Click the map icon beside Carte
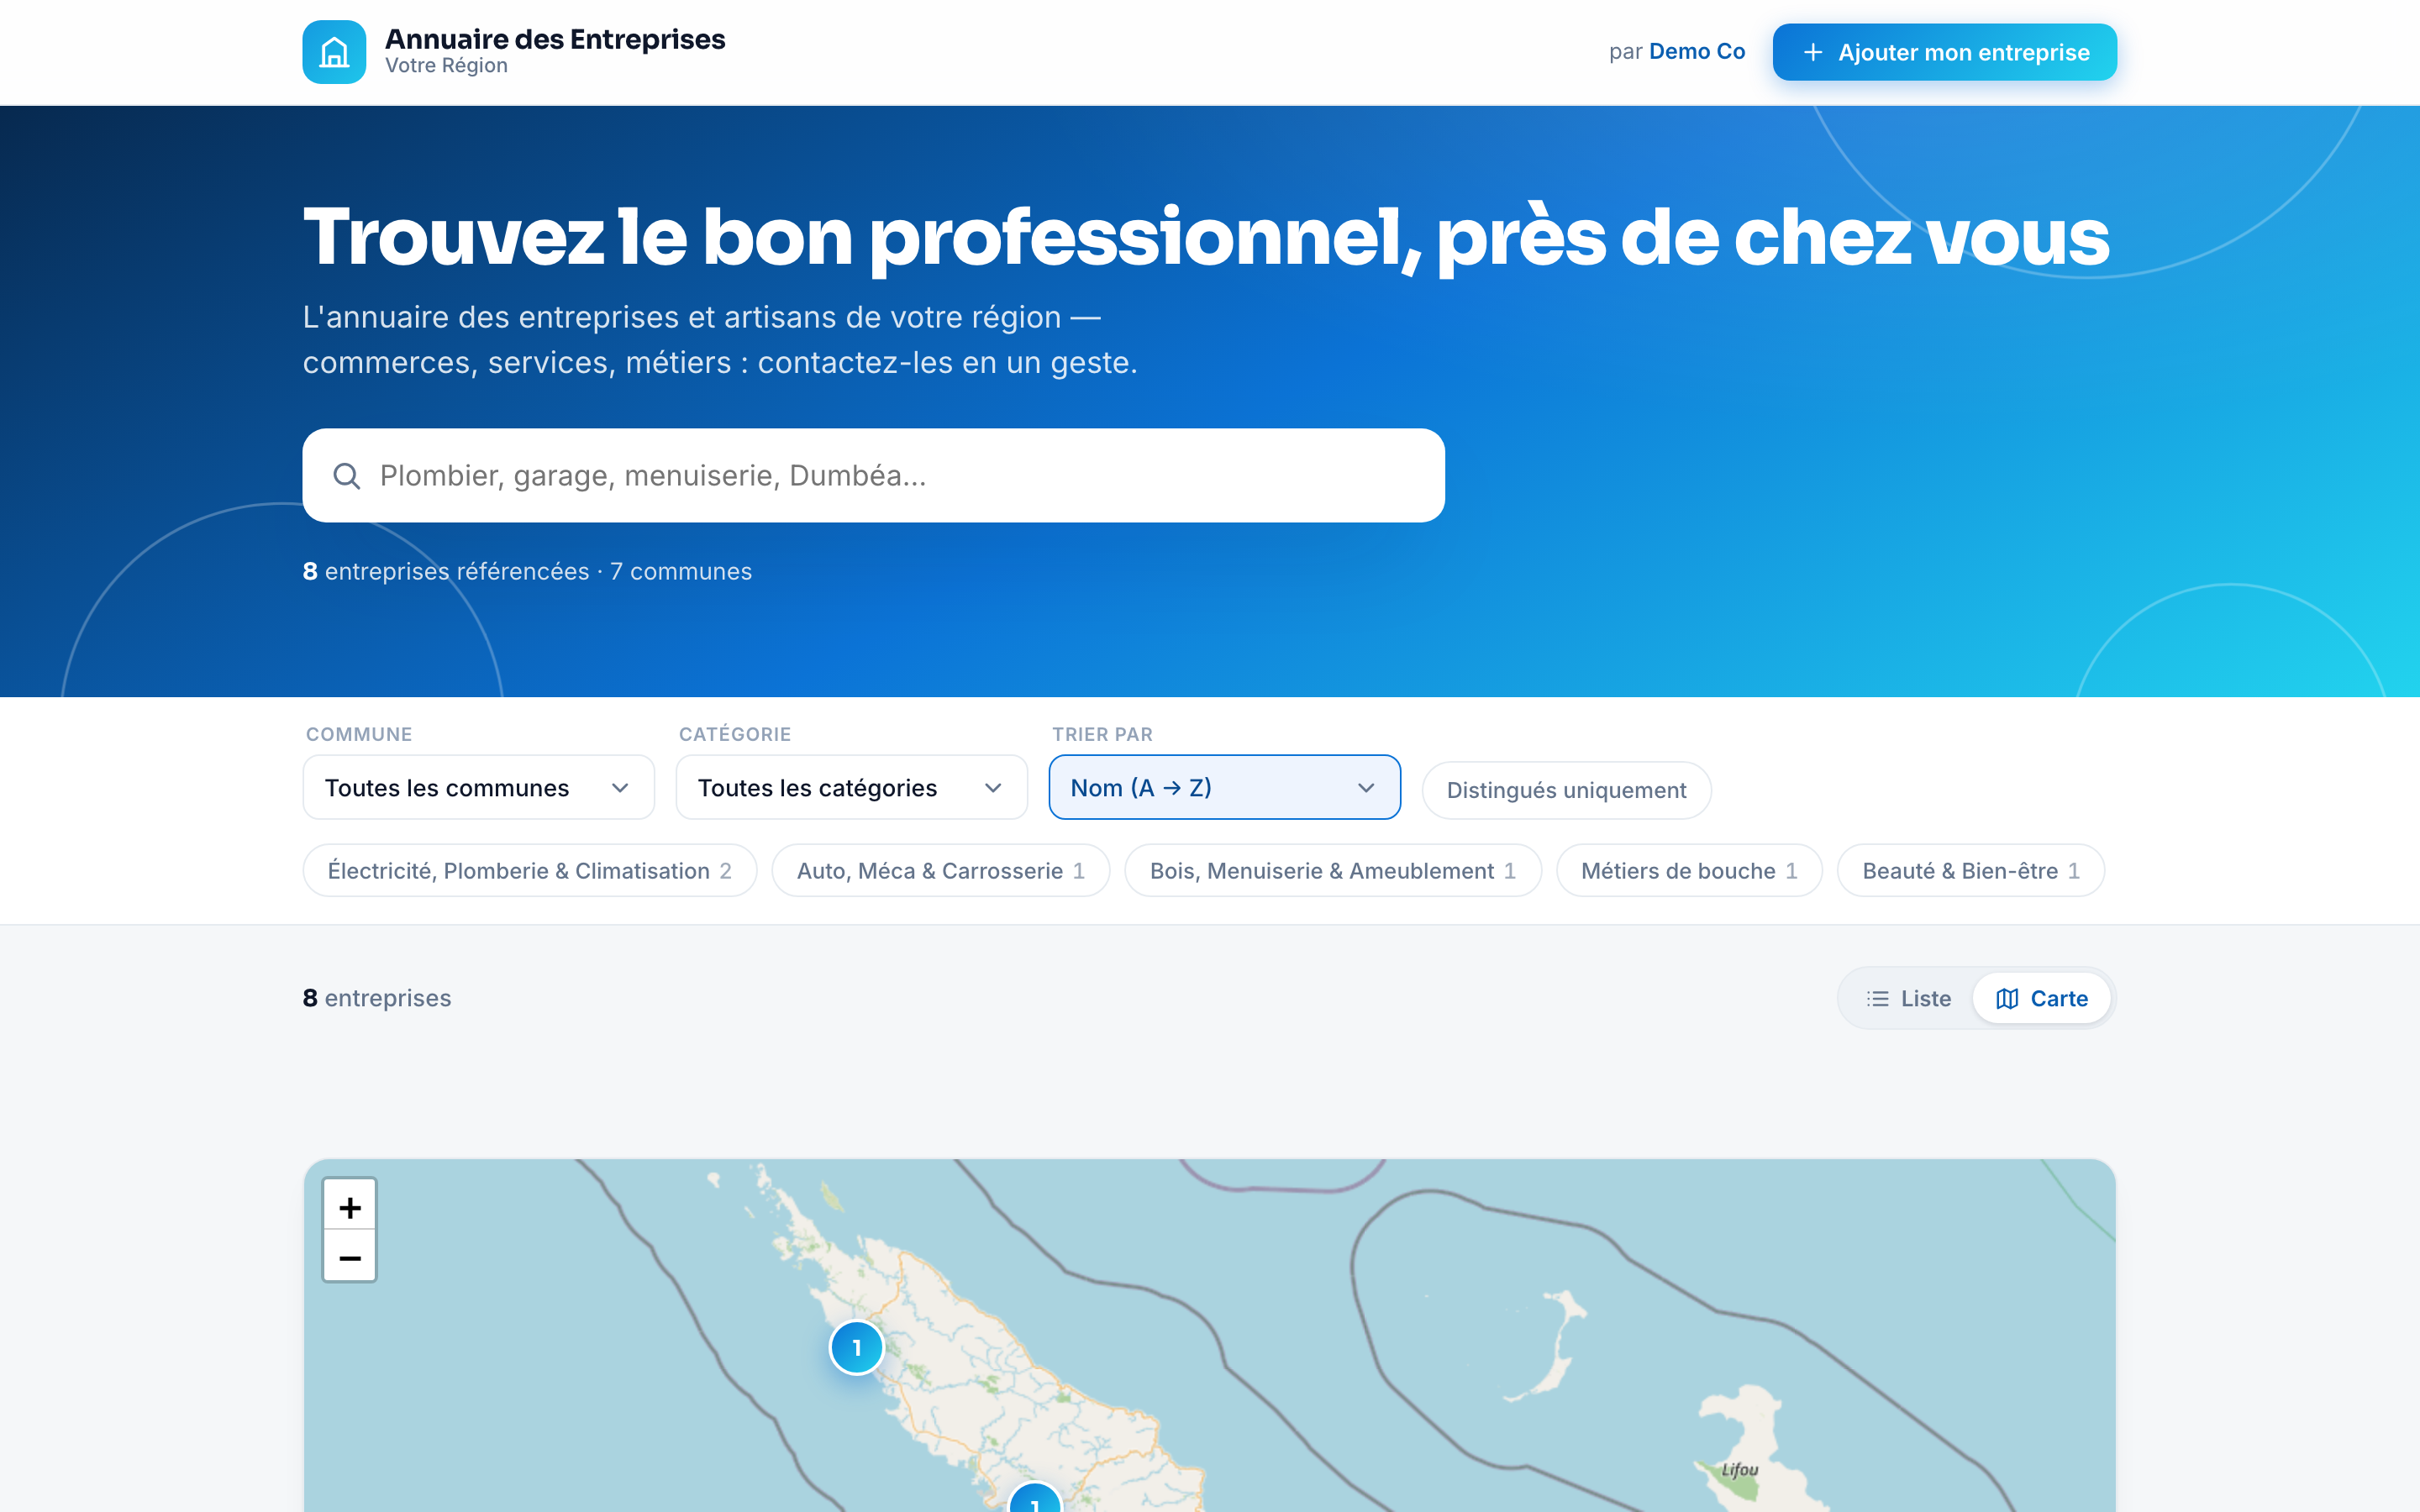Viewport: 2420px width, 1512px height. pyautogui.click(x=2007, y=998)
